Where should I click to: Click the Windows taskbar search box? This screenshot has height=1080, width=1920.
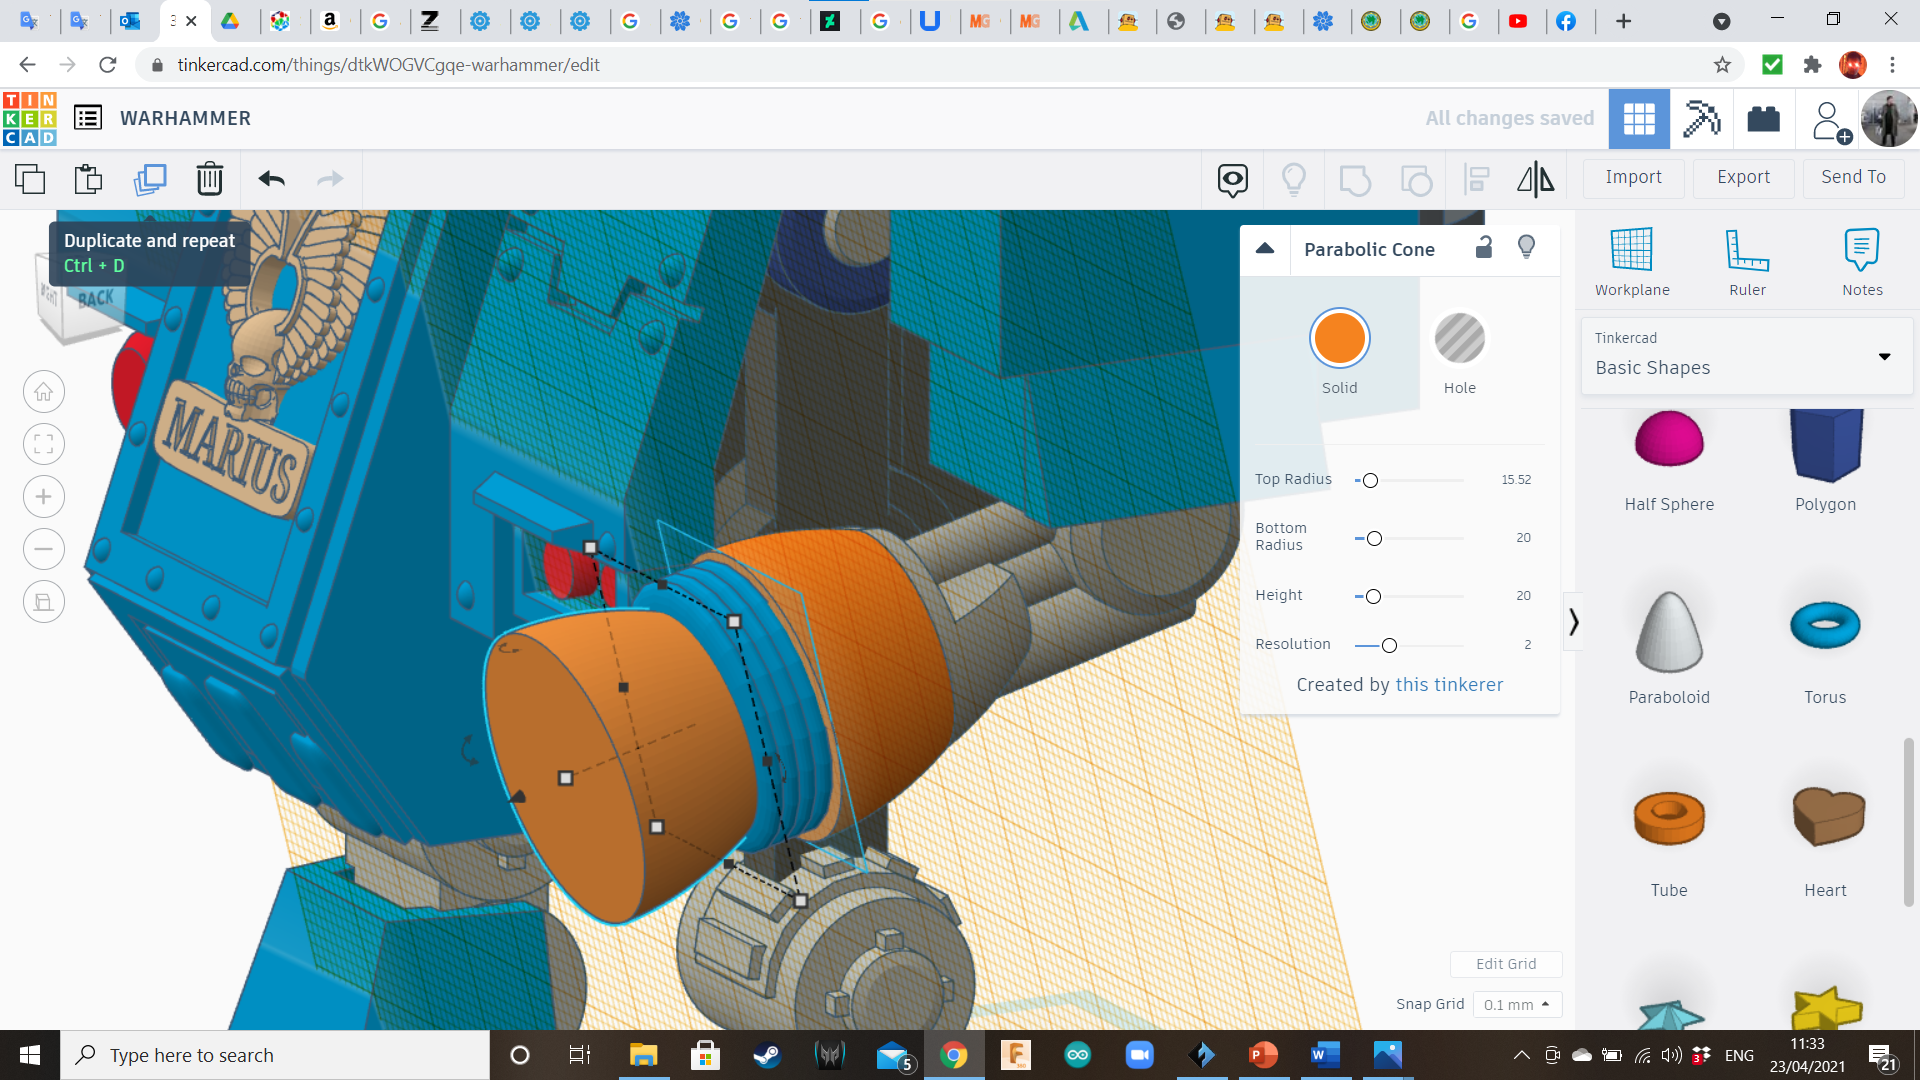(275, 1055)
